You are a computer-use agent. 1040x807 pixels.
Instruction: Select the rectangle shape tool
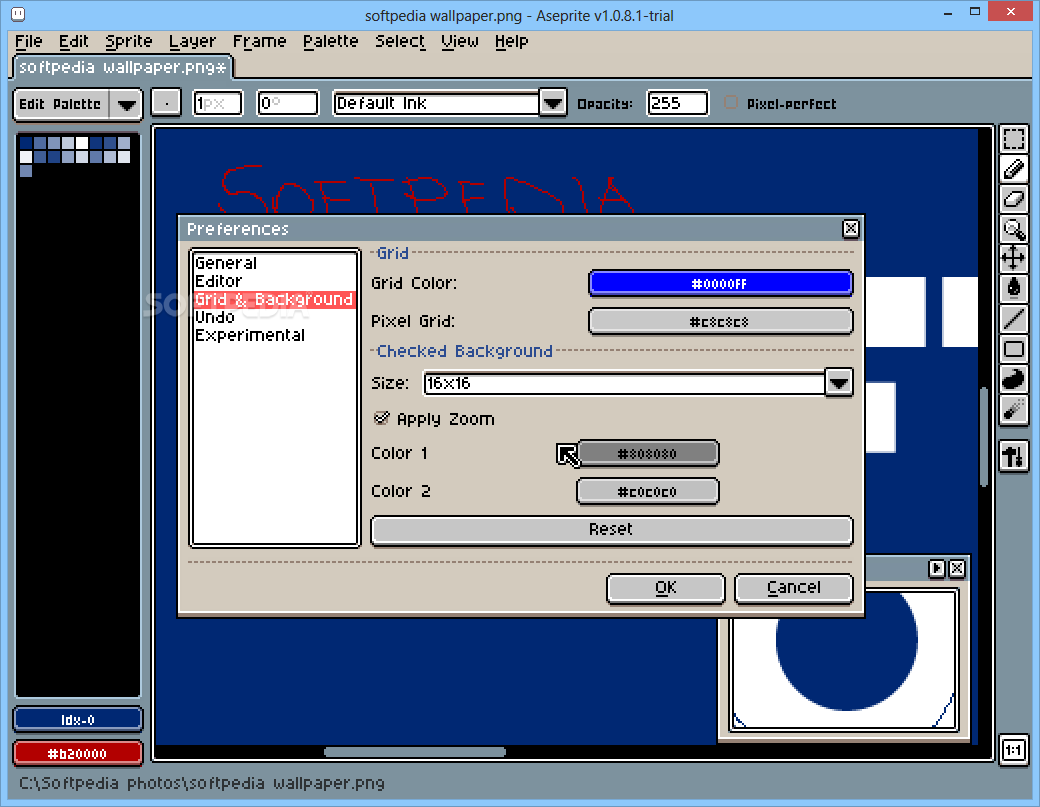click(x=1013, y=349)
